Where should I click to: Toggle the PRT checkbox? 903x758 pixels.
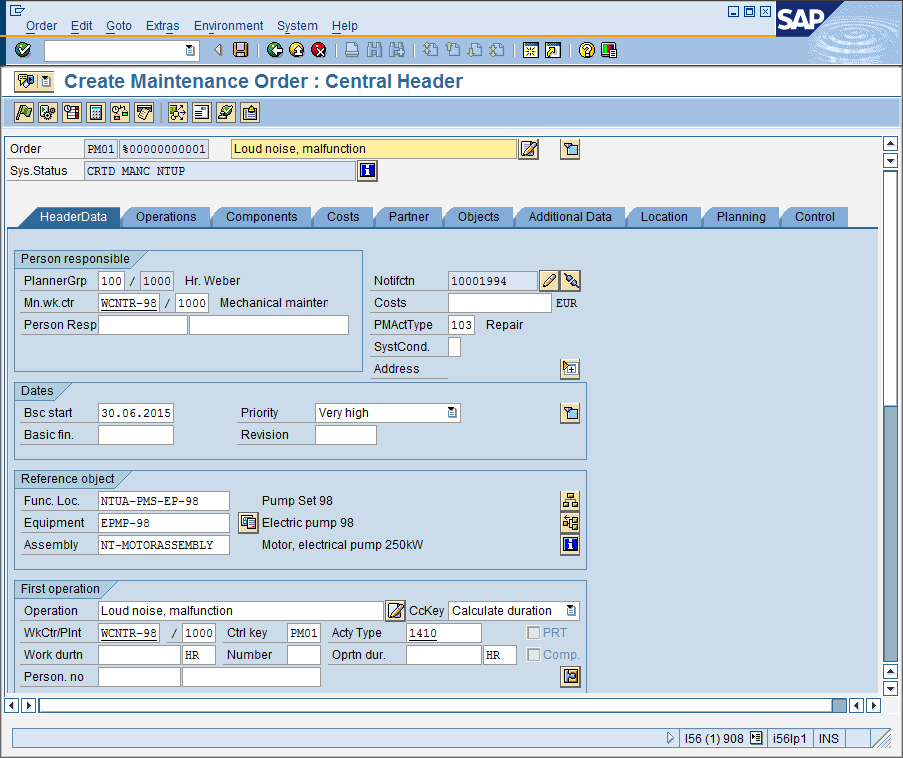pos(534,633)
